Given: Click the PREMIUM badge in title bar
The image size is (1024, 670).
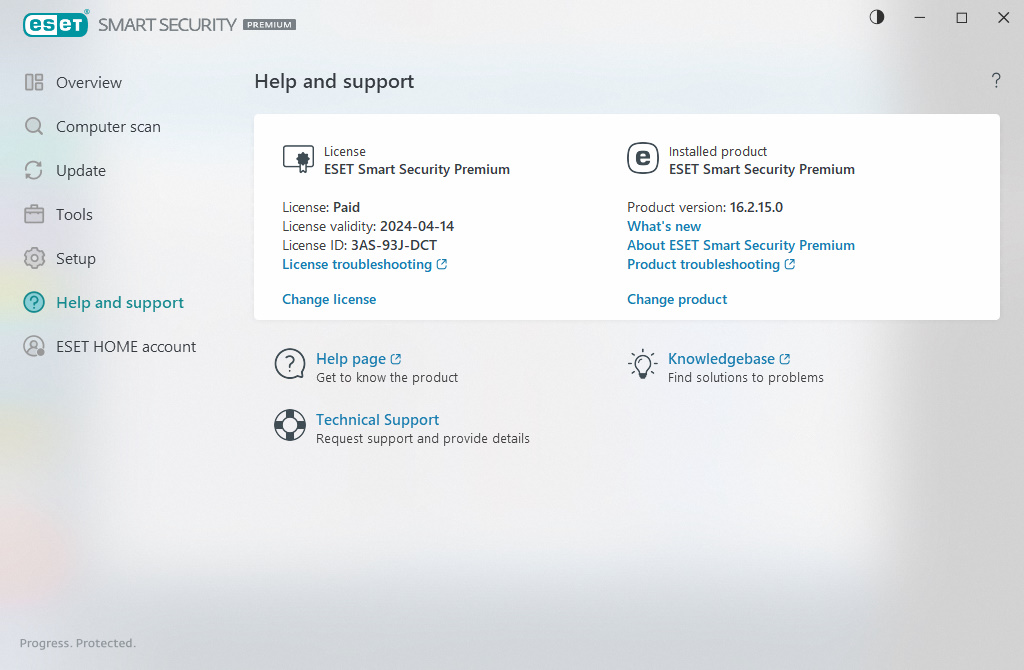Looking at the screenshot, I should pos(270,25).
